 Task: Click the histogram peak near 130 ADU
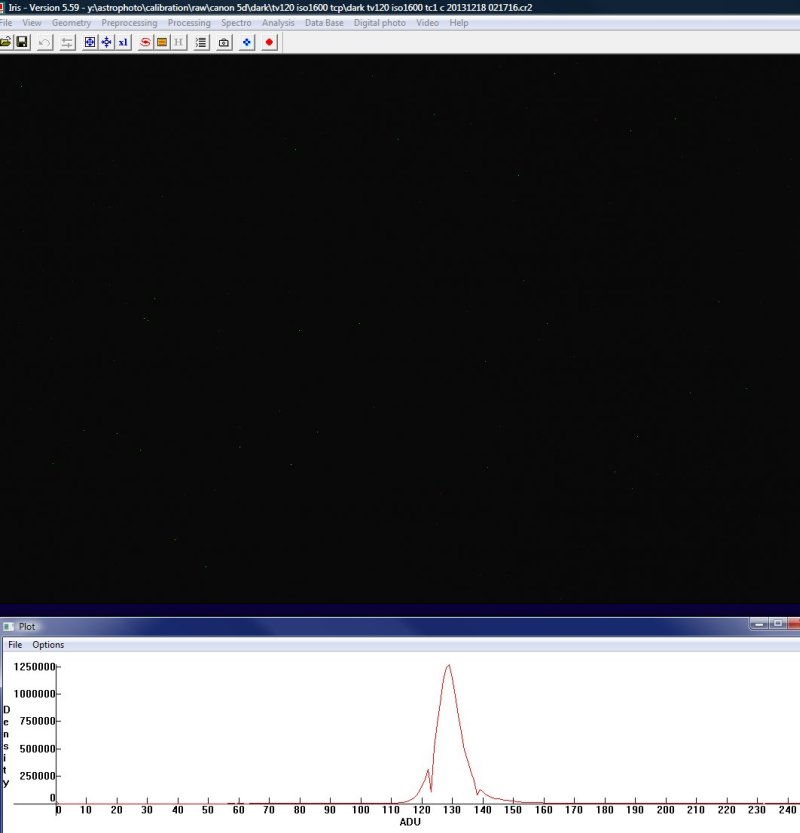pyautogui.click(x=449, y=666)
